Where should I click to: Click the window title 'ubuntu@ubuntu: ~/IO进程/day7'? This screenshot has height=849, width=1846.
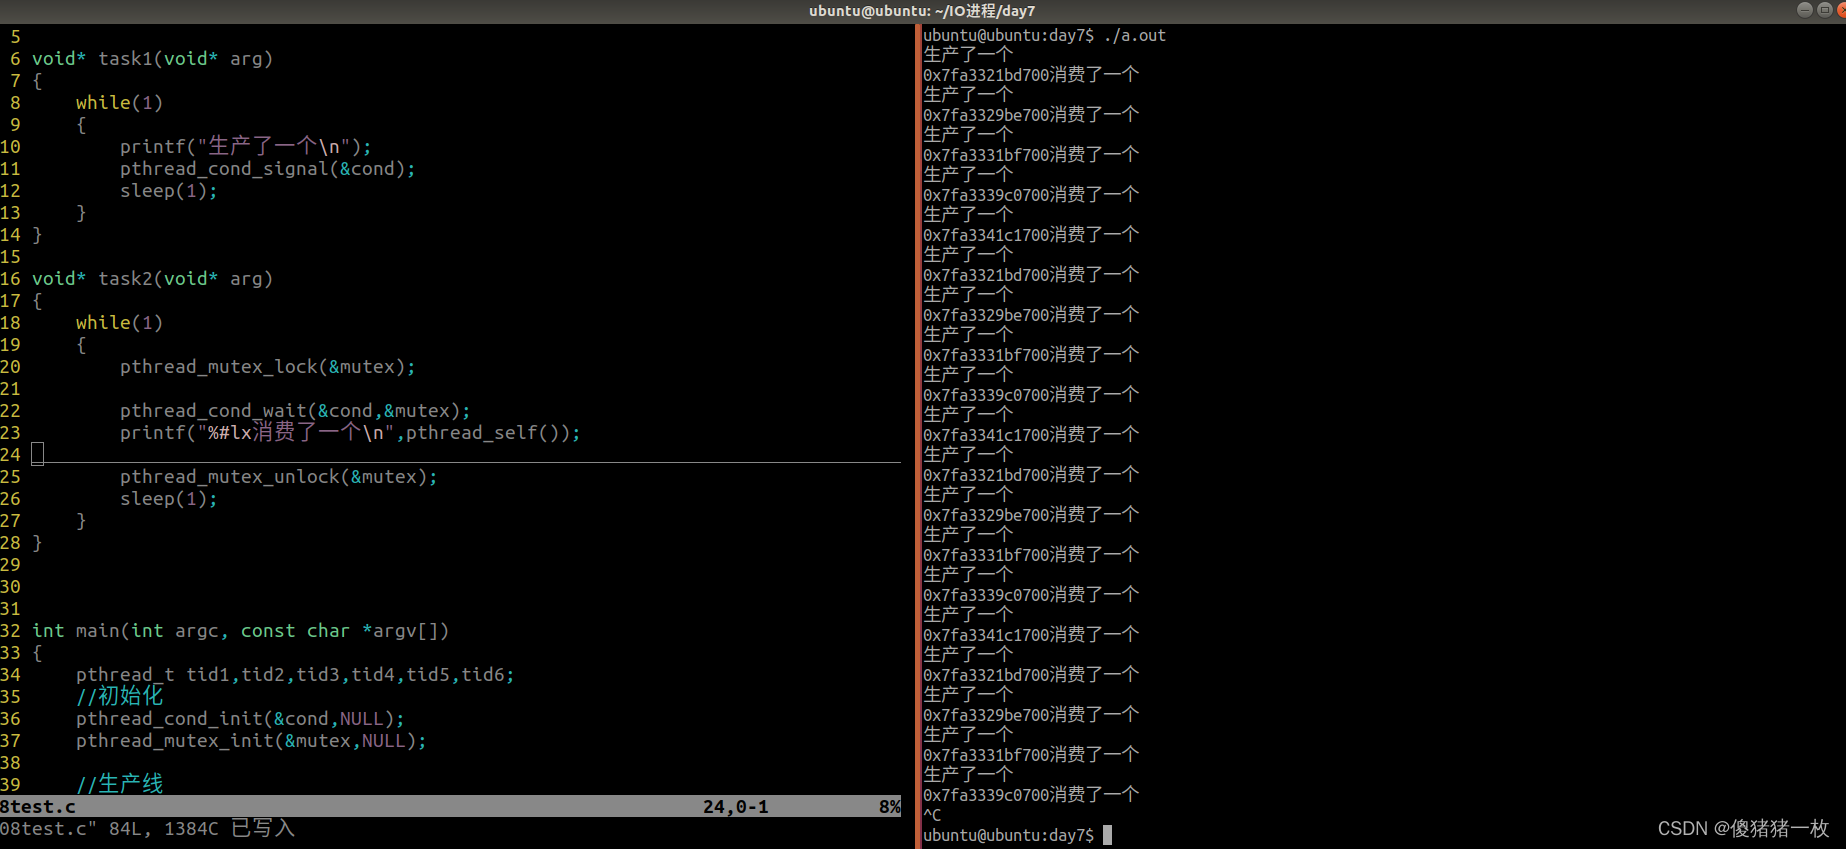922,11
